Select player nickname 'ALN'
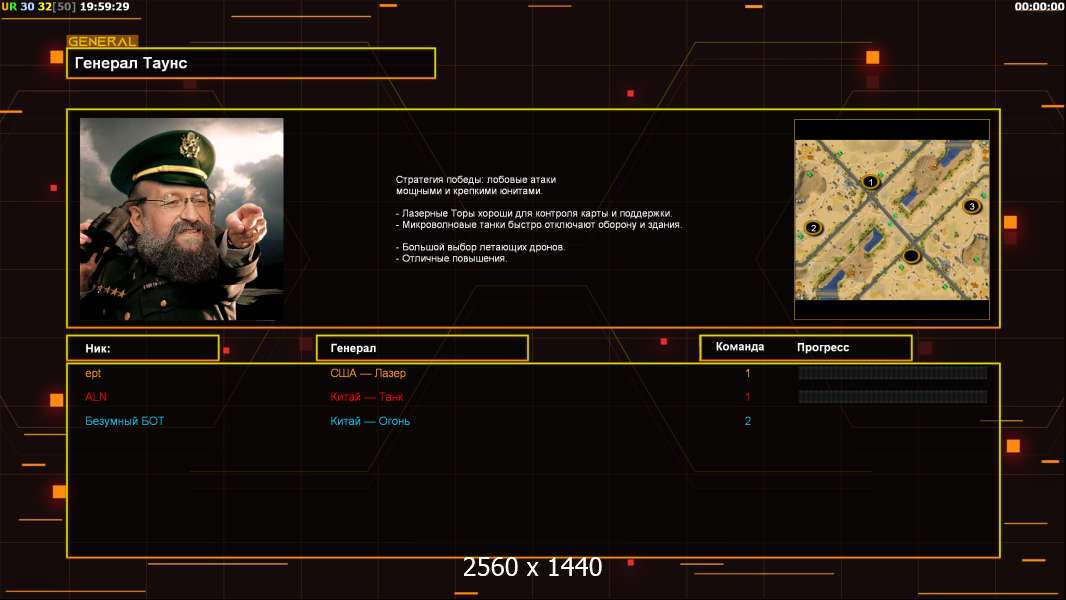This screenshot has width=1066, height=600. coord(96,397)
